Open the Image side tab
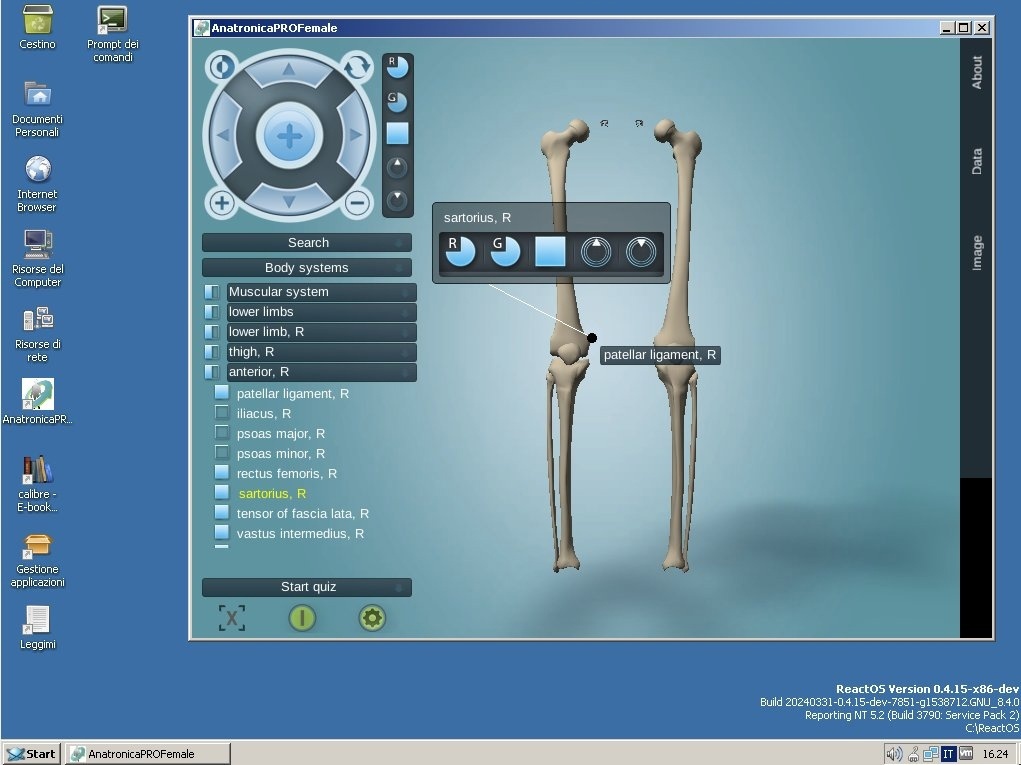 [x=977, y=253]
